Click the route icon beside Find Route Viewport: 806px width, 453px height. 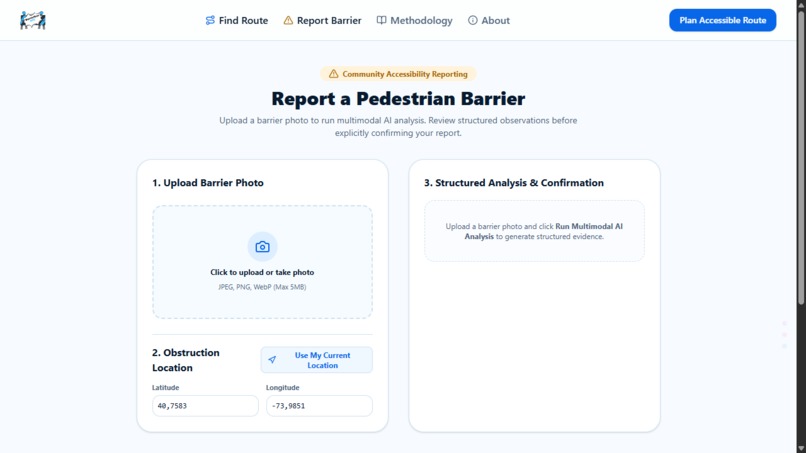point(210,21)
